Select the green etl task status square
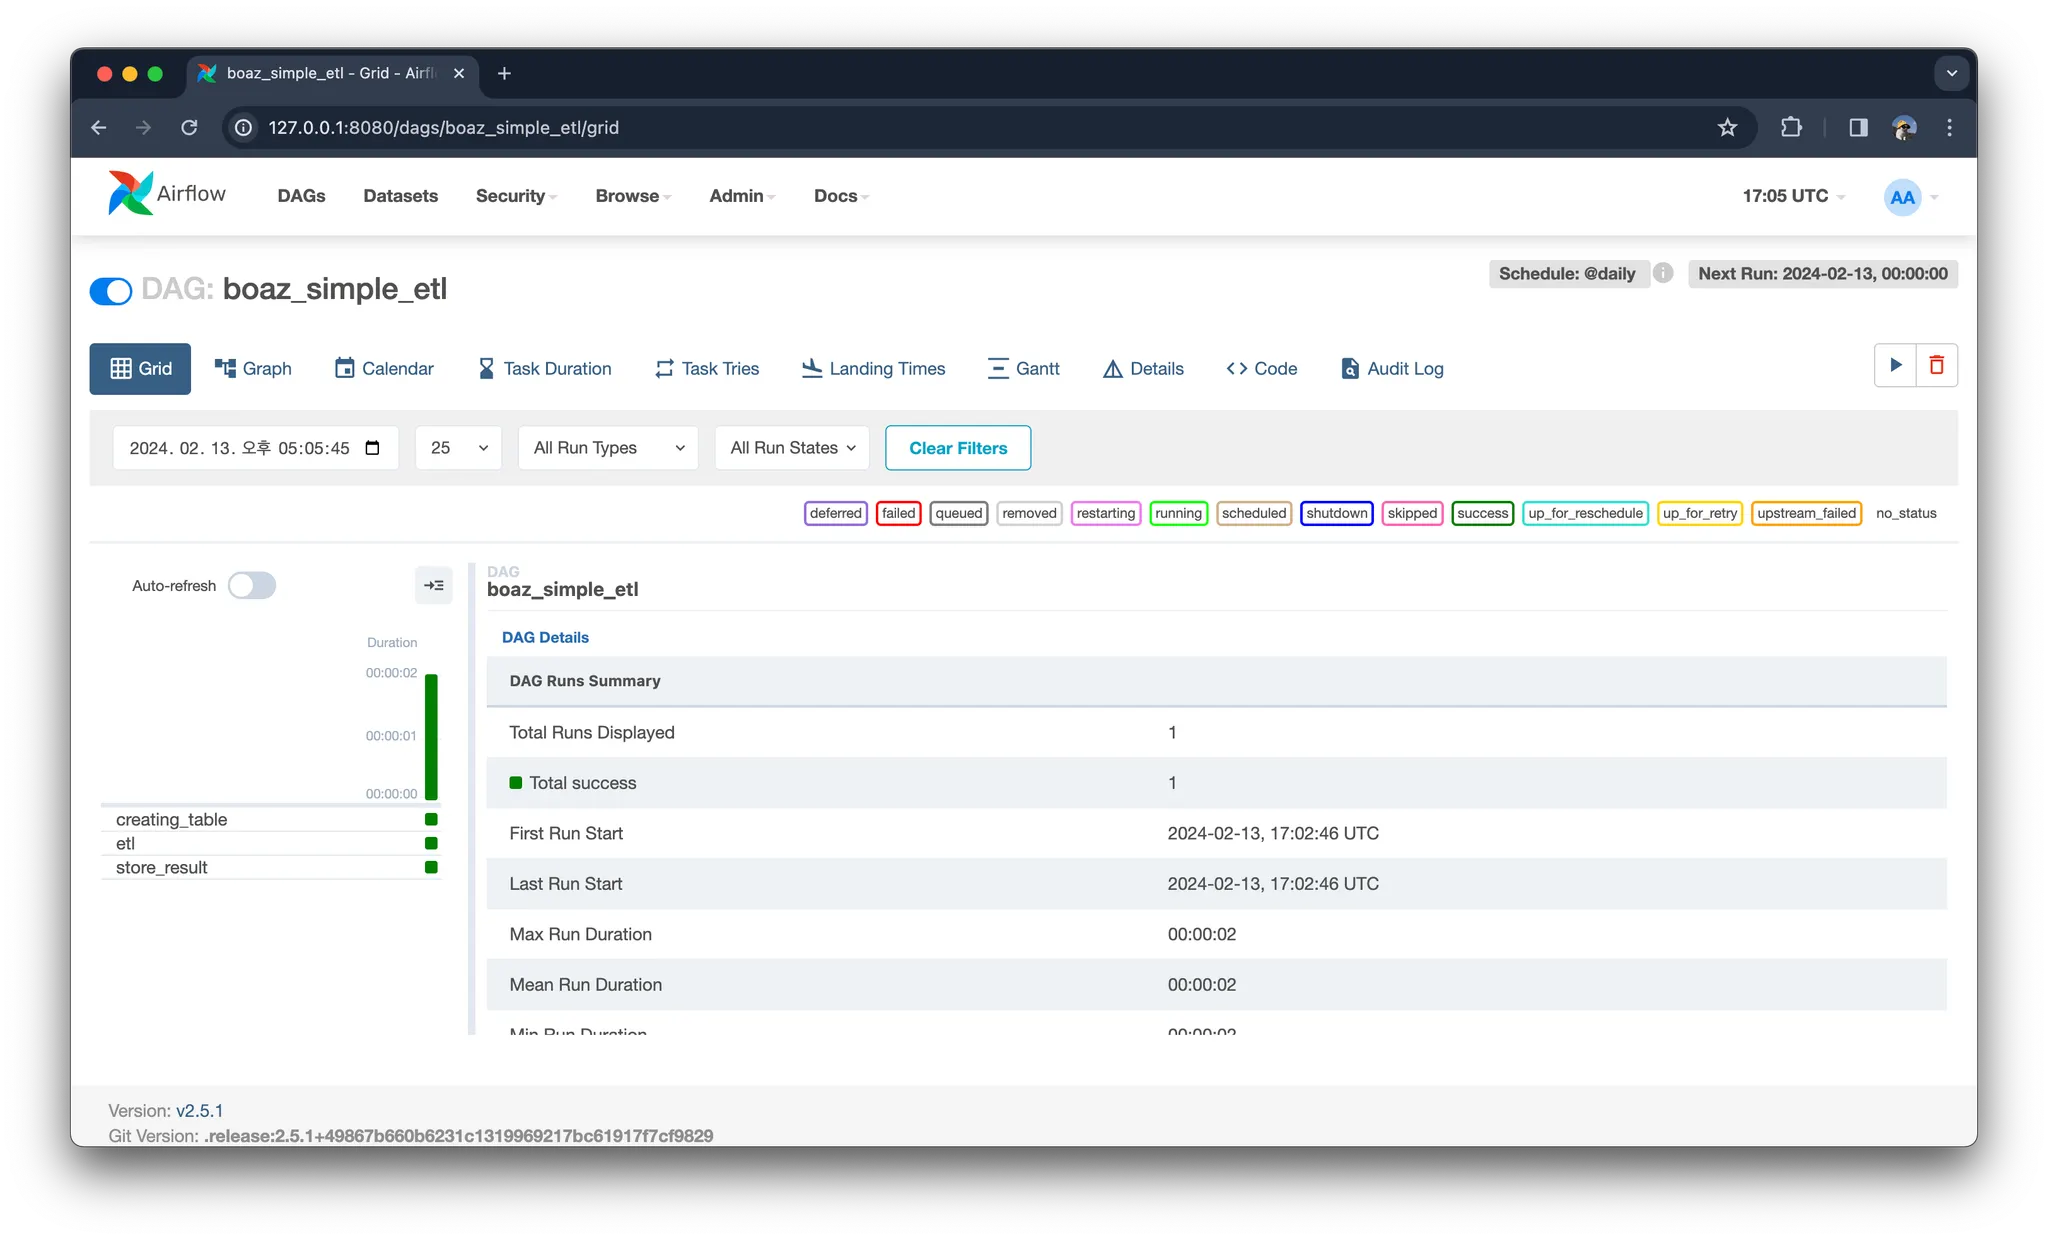Viewport: 2048px width, 1240px height. (x=431, y=843)
